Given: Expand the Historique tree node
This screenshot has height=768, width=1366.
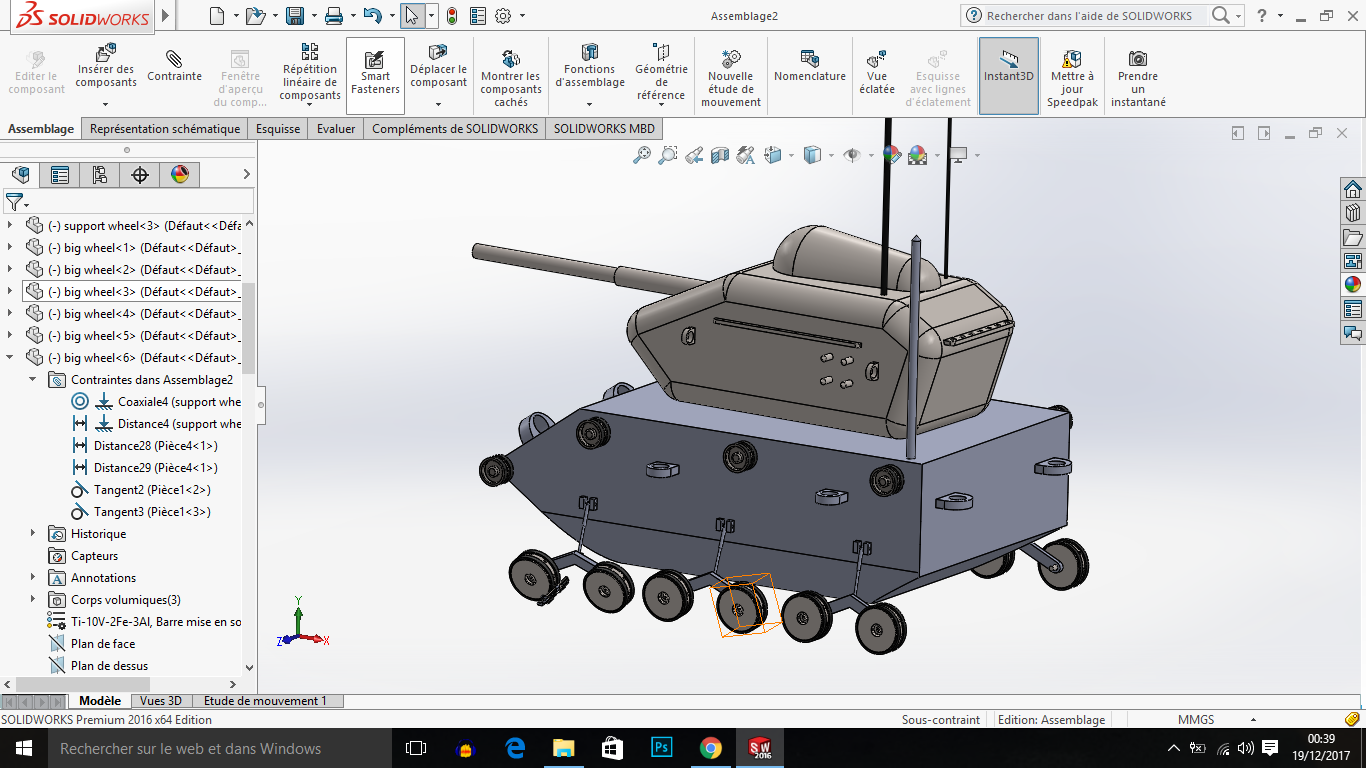Looking at the screenshot, I should [x=33, y=534].
